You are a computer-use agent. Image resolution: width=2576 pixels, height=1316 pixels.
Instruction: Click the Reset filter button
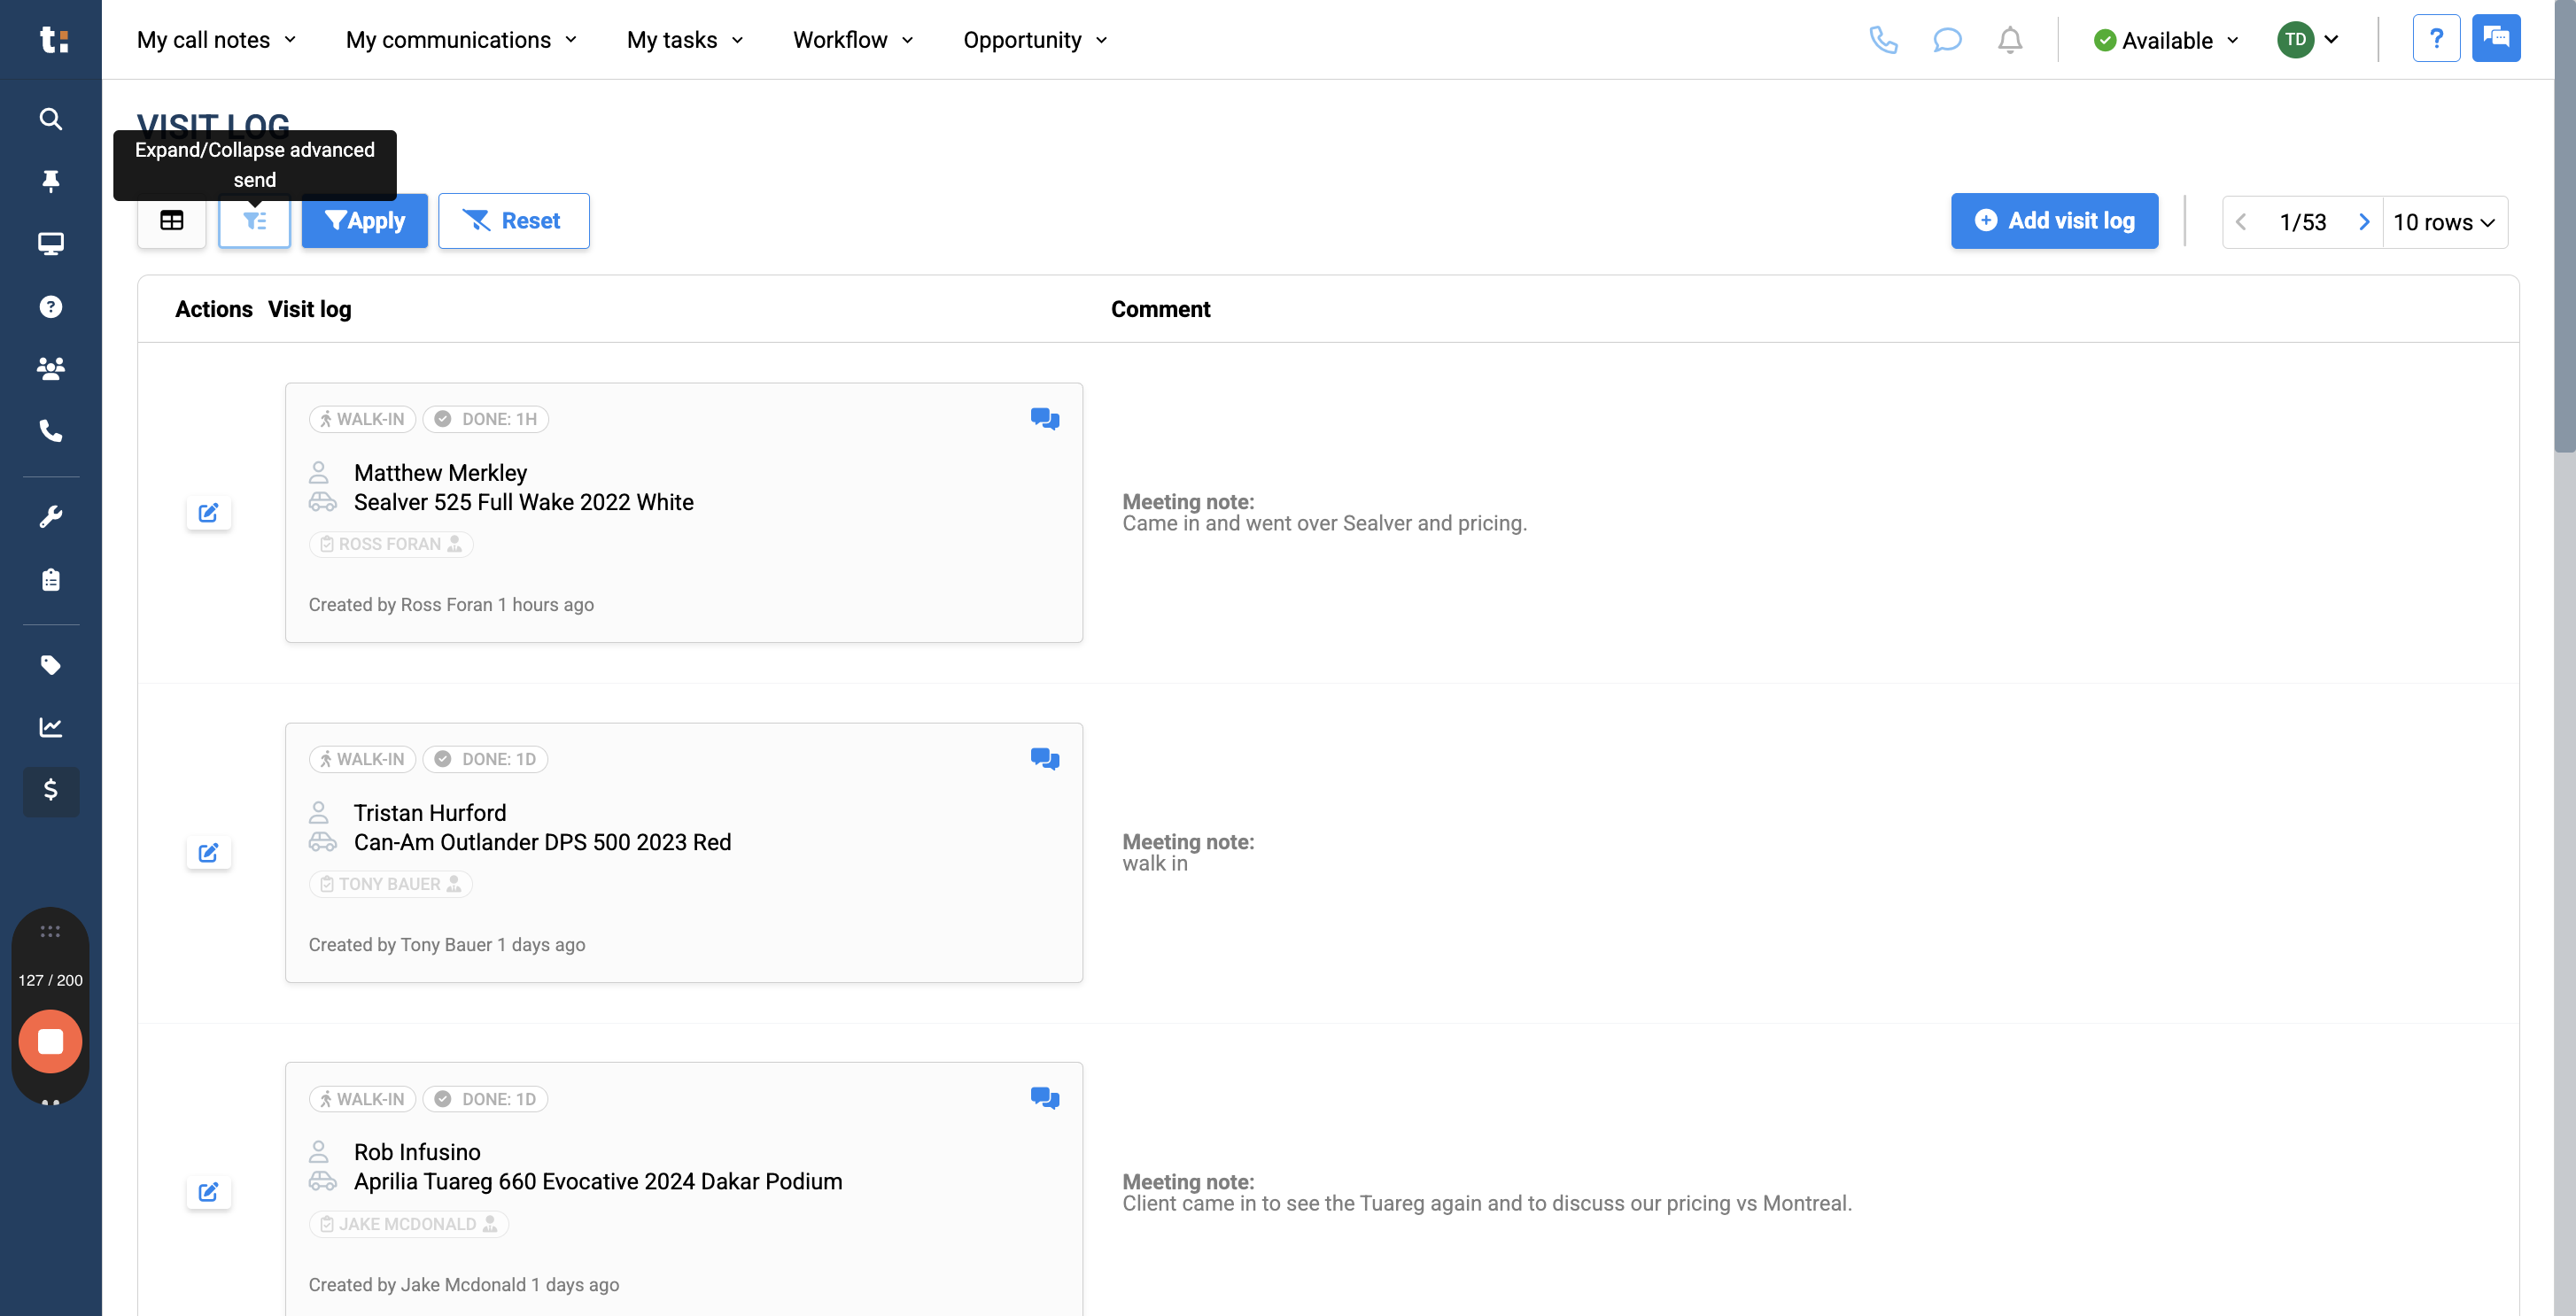point(513,220)
